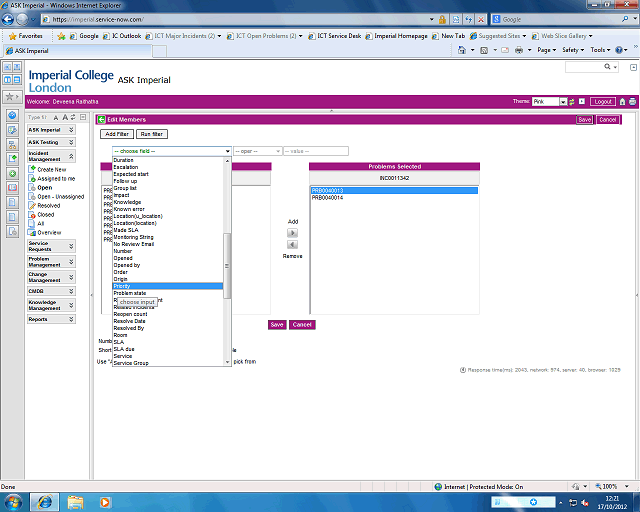
Task: Open the Theme dropdown set to Pink
Action: click(551, 101)
